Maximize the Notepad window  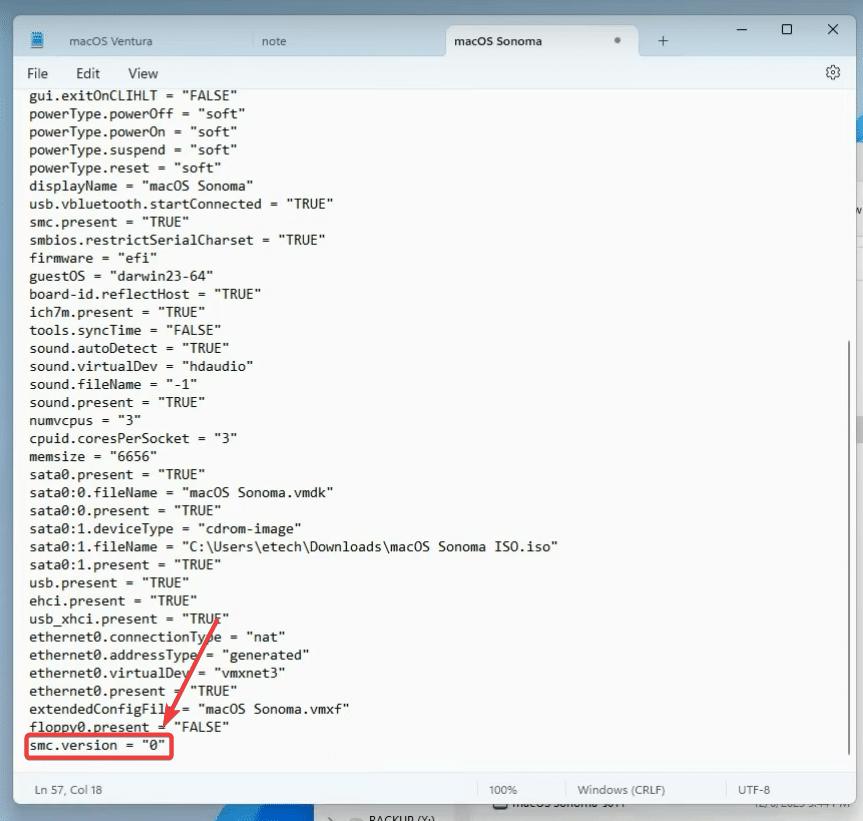786,29
